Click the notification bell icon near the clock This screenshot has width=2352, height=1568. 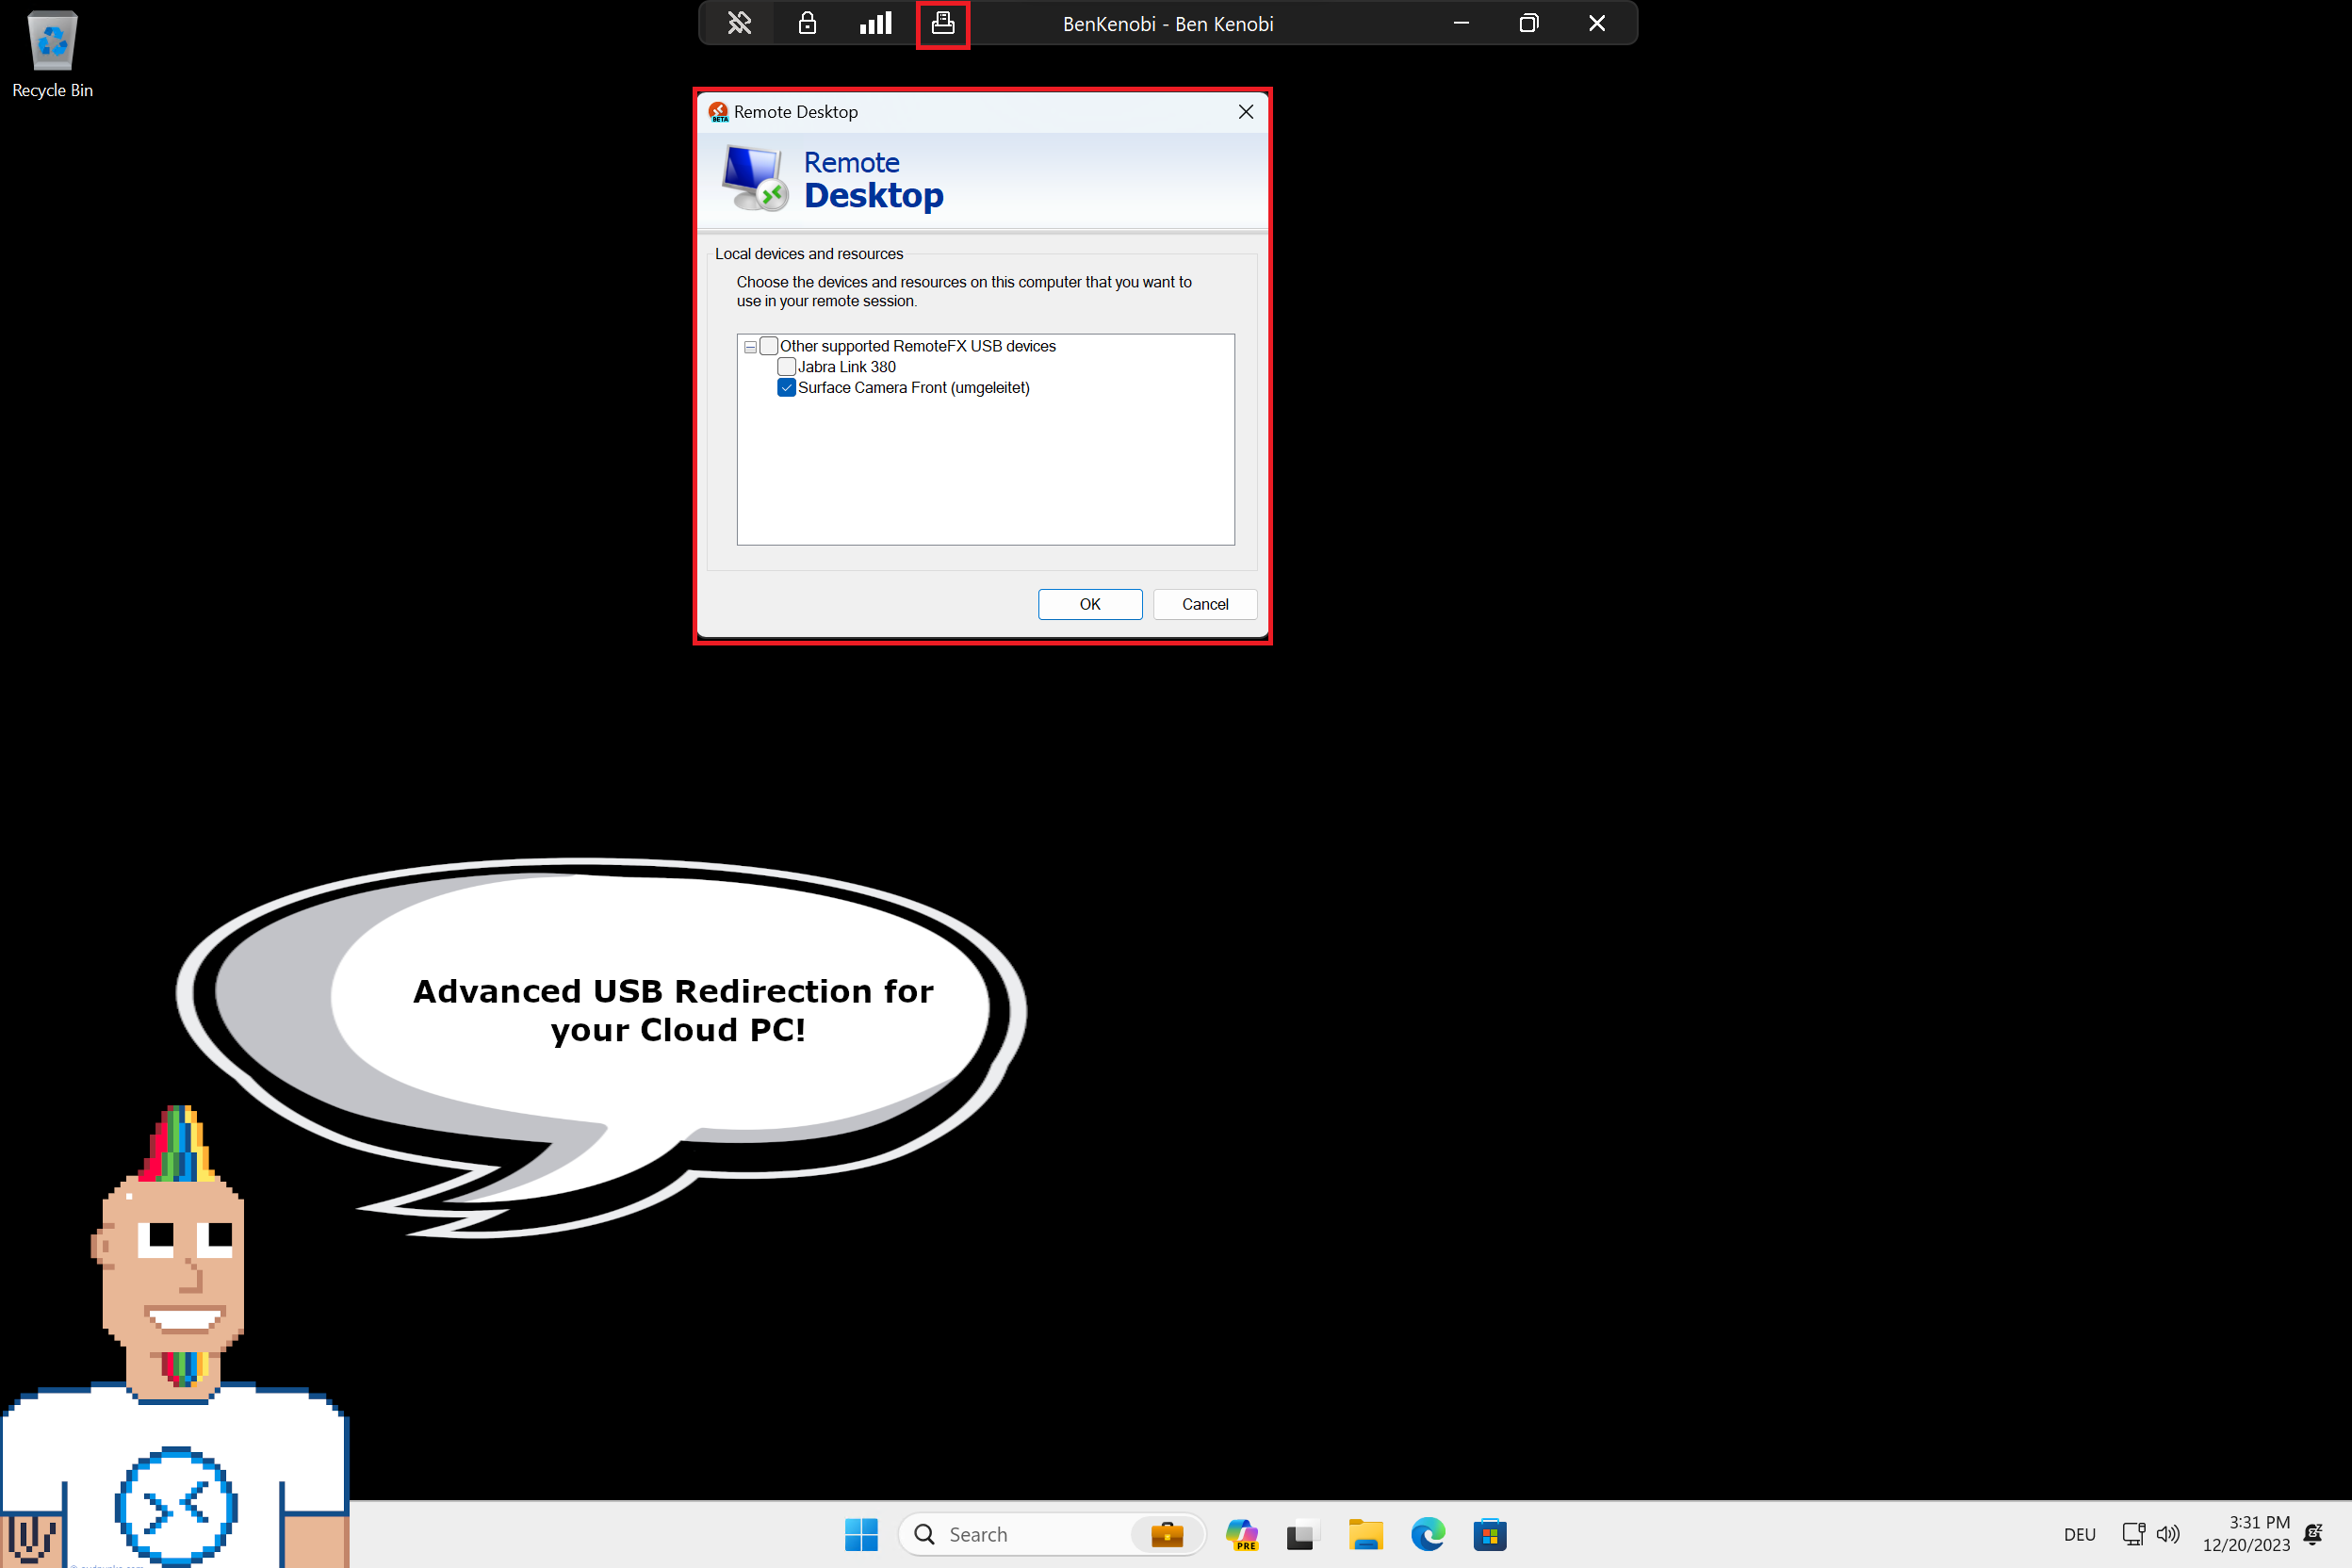coord(2315,1533)
